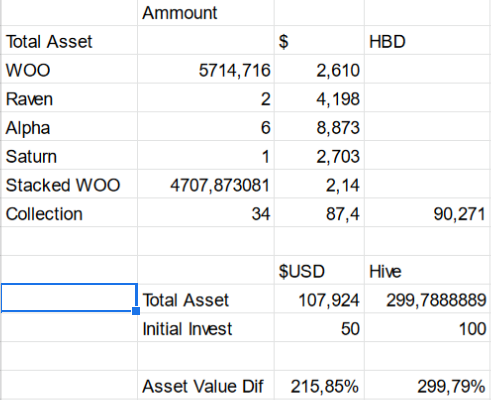Select the cell labeled WOO
This screenshot has height=404, width=496.
click(69, 69)
